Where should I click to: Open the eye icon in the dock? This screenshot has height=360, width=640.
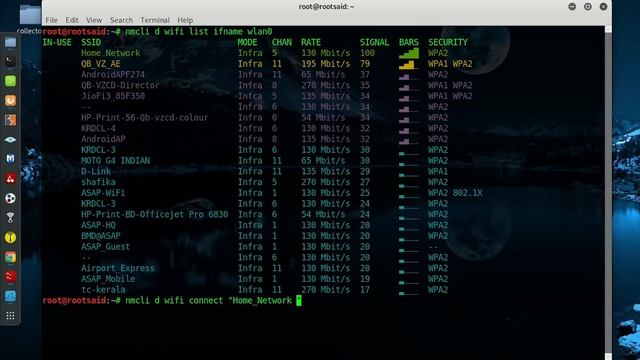10,140
